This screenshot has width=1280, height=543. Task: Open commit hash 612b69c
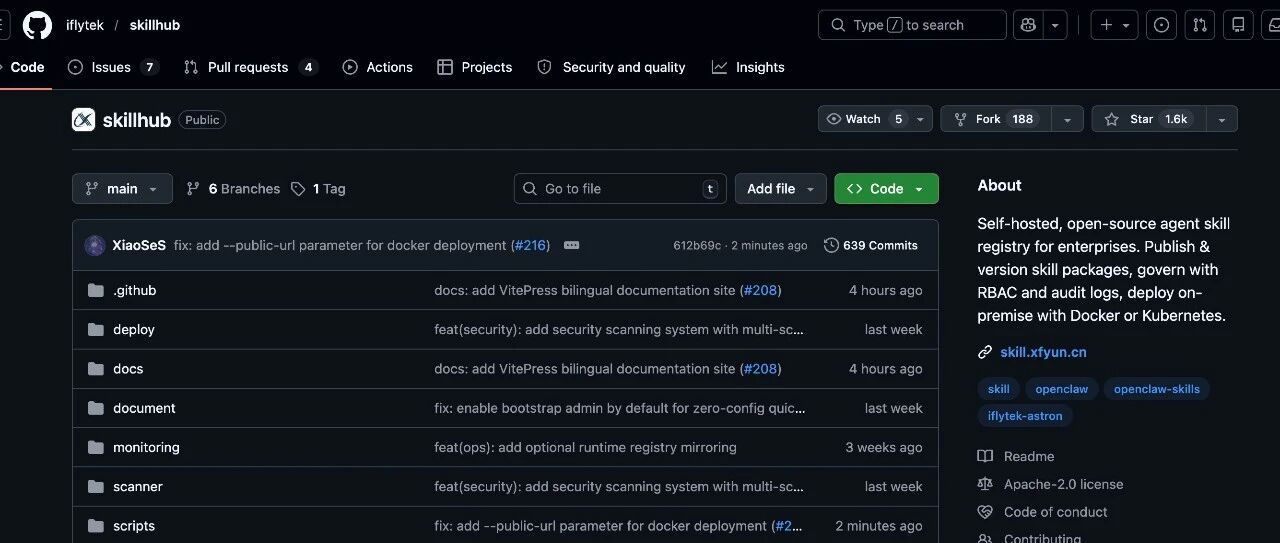tap(697, 245)
